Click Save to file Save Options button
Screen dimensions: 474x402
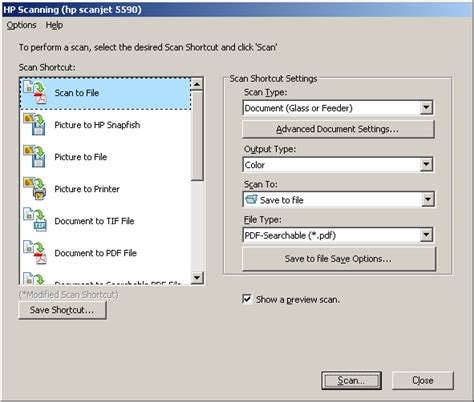point(339,259)
